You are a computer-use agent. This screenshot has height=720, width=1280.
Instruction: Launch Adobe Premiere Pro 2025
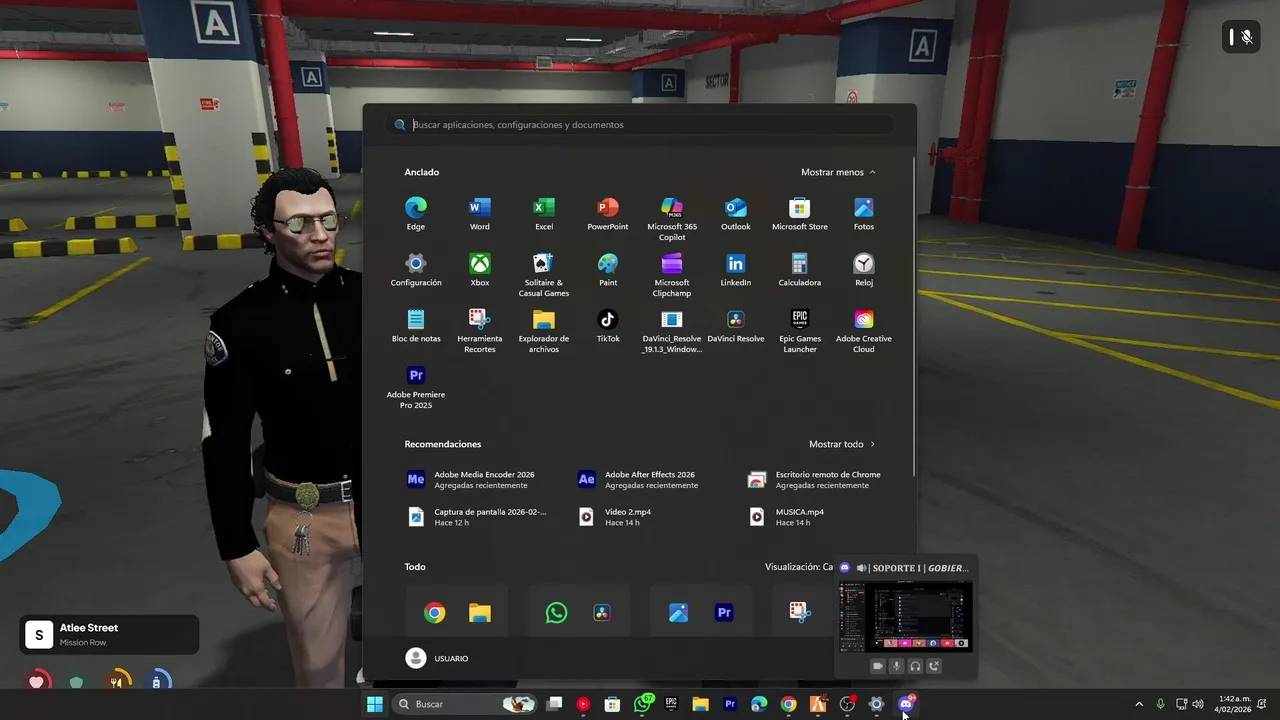point(416,386)
